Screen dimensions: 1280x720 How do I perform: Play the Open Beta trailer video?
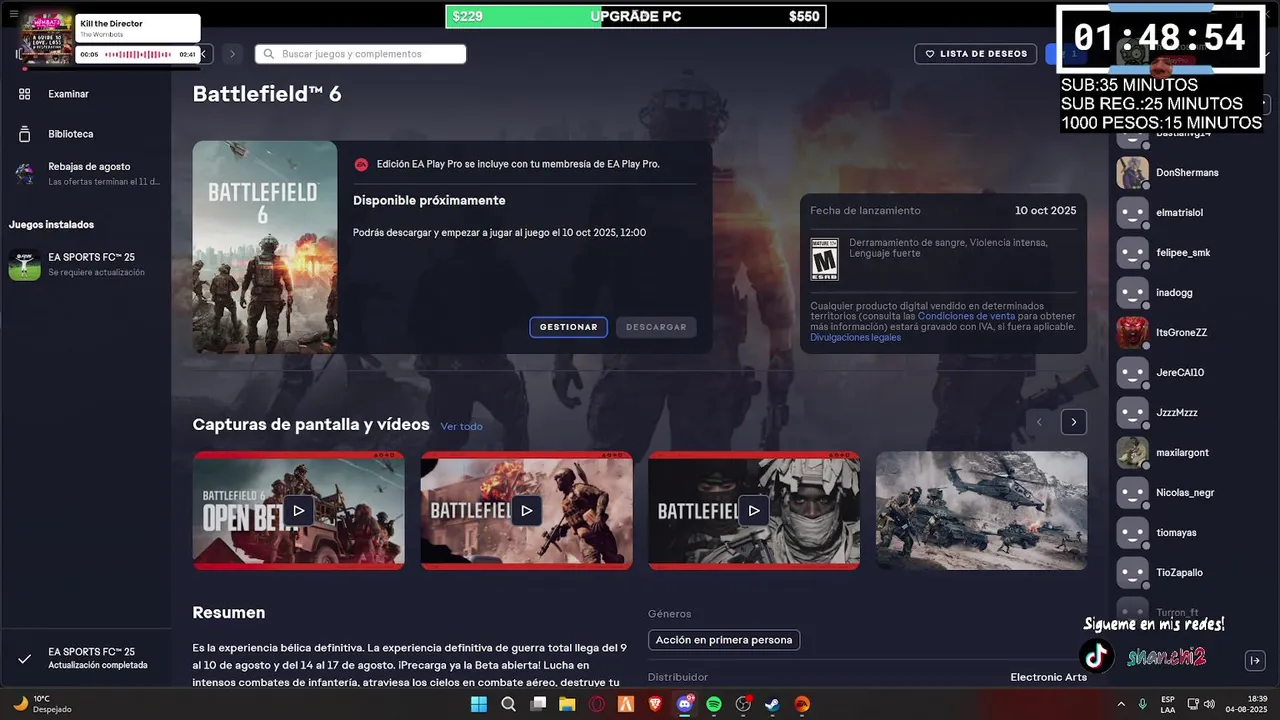pyautogui.click(x=298, y=510)
